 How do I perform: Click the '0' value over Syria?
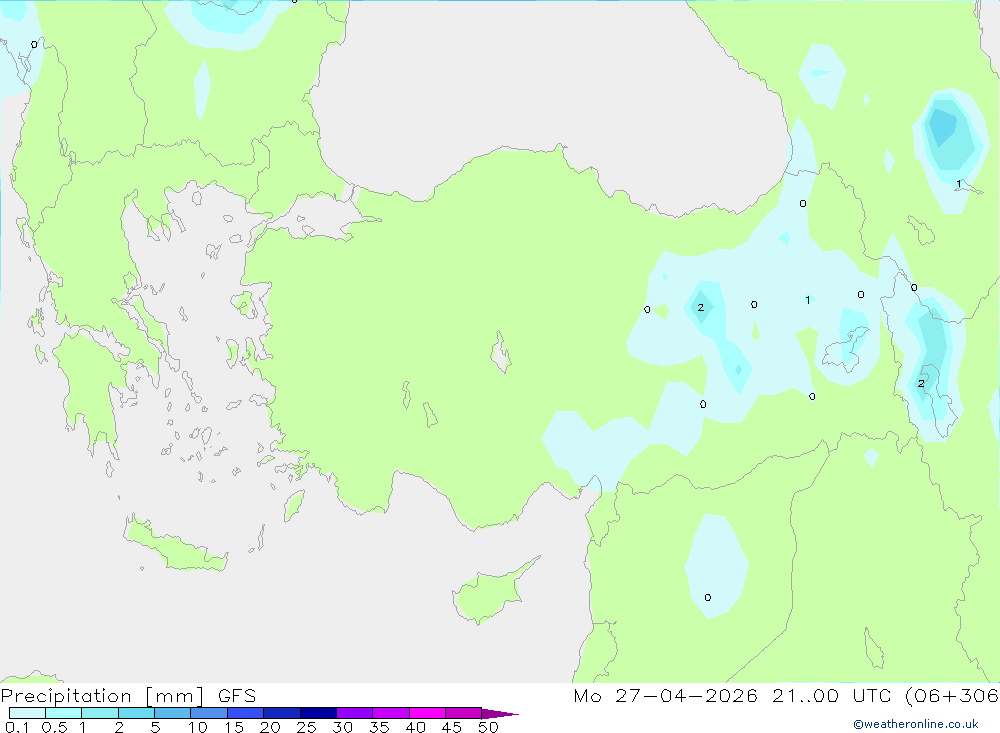pos(708,598)
